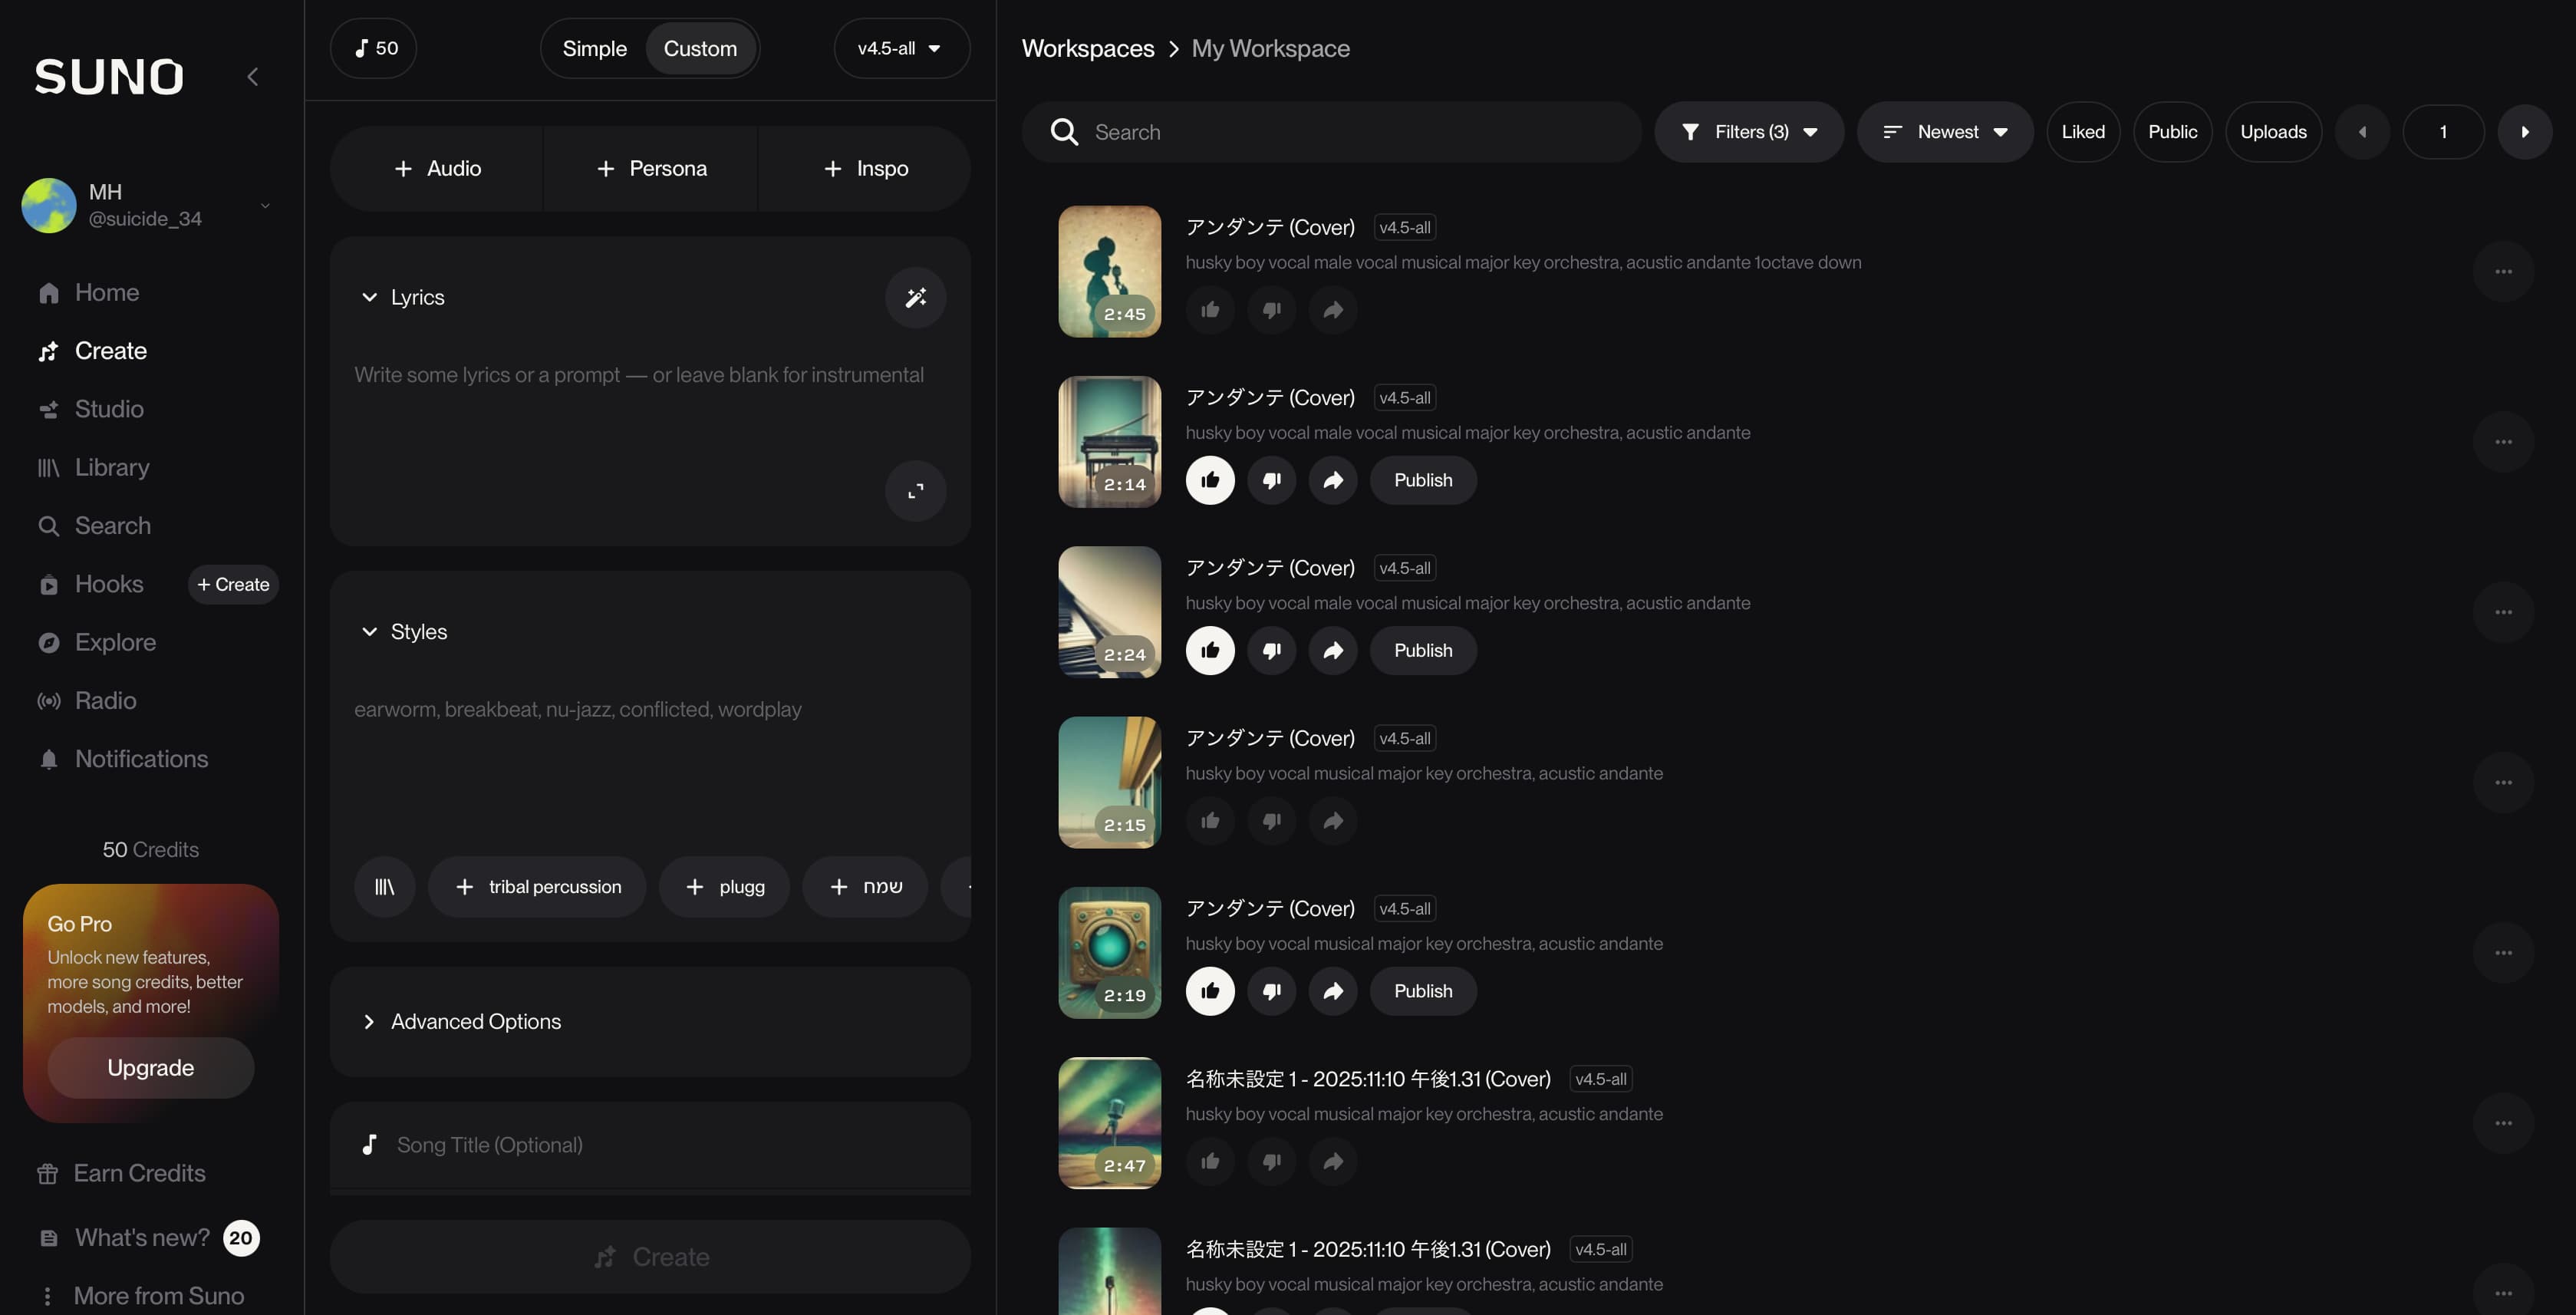Click the magic wand lyrics generator icon
The image size is (2576, 1315).
coord(915,297)
